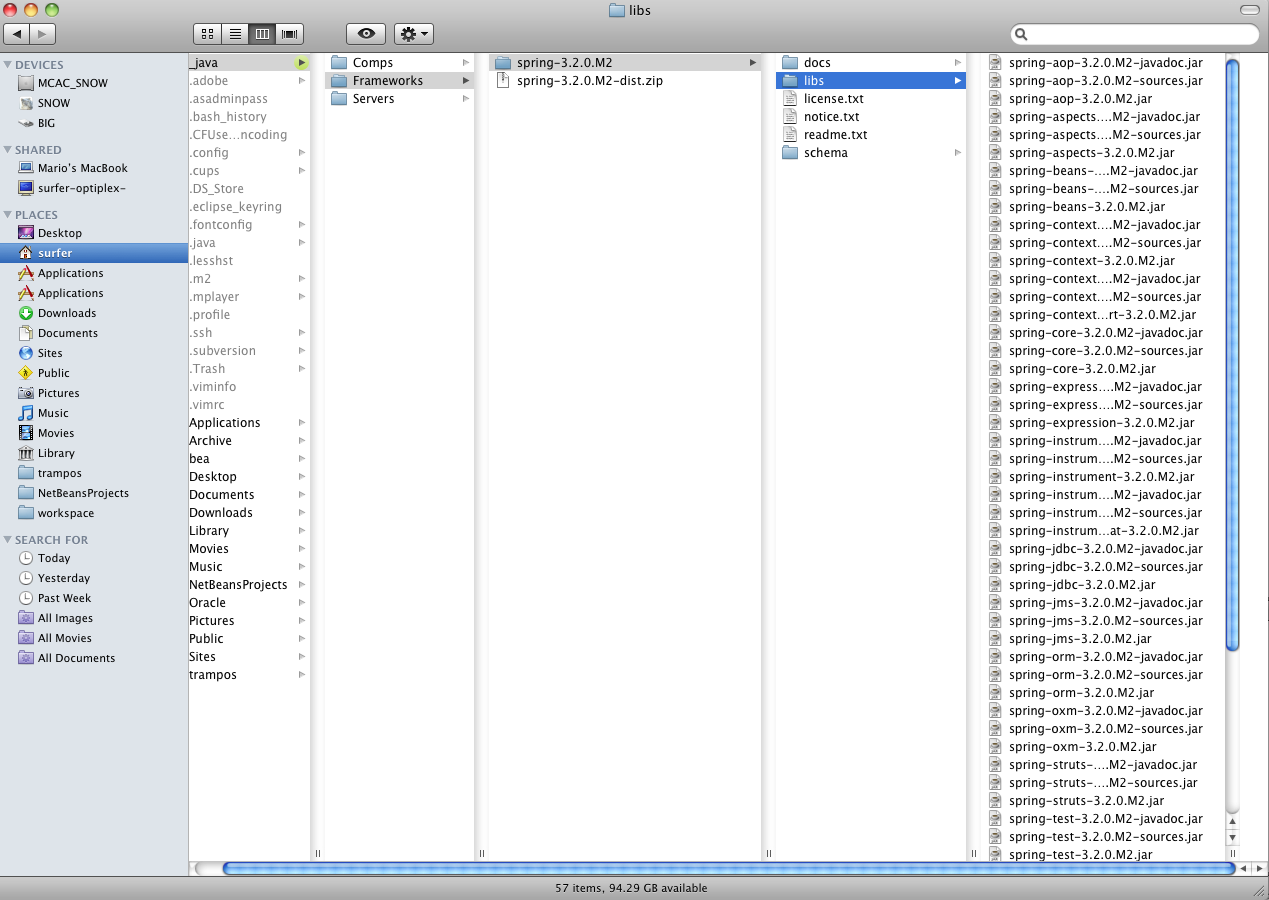Click the libs column vertical scrollbar
This screenshot has width=1269, height=900.
pyautogui.click(x=1232, y=355)
